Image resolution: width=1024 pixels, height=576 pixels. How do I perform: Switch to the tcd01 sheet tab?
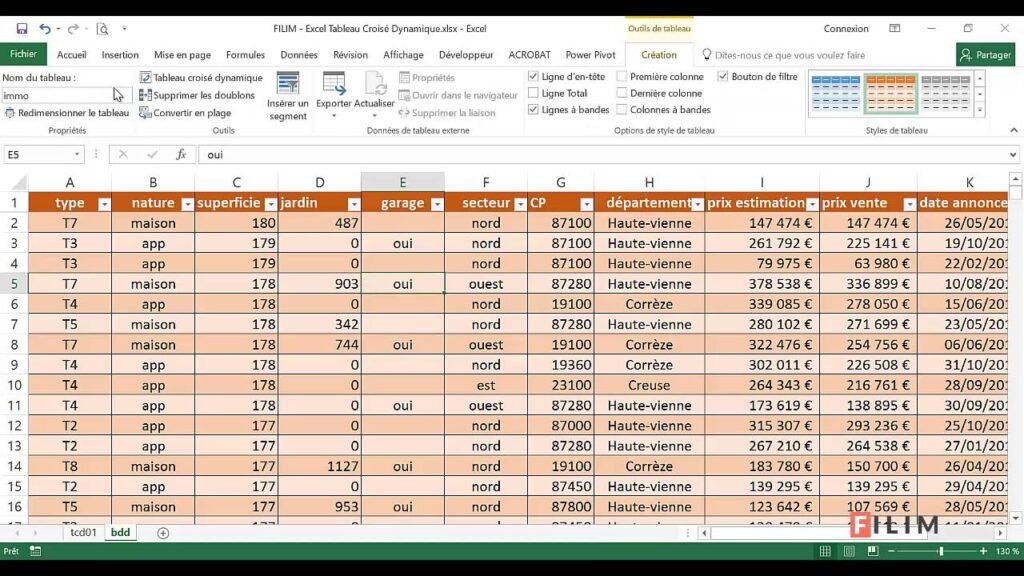pyautogui.click(x=83, y=533)
